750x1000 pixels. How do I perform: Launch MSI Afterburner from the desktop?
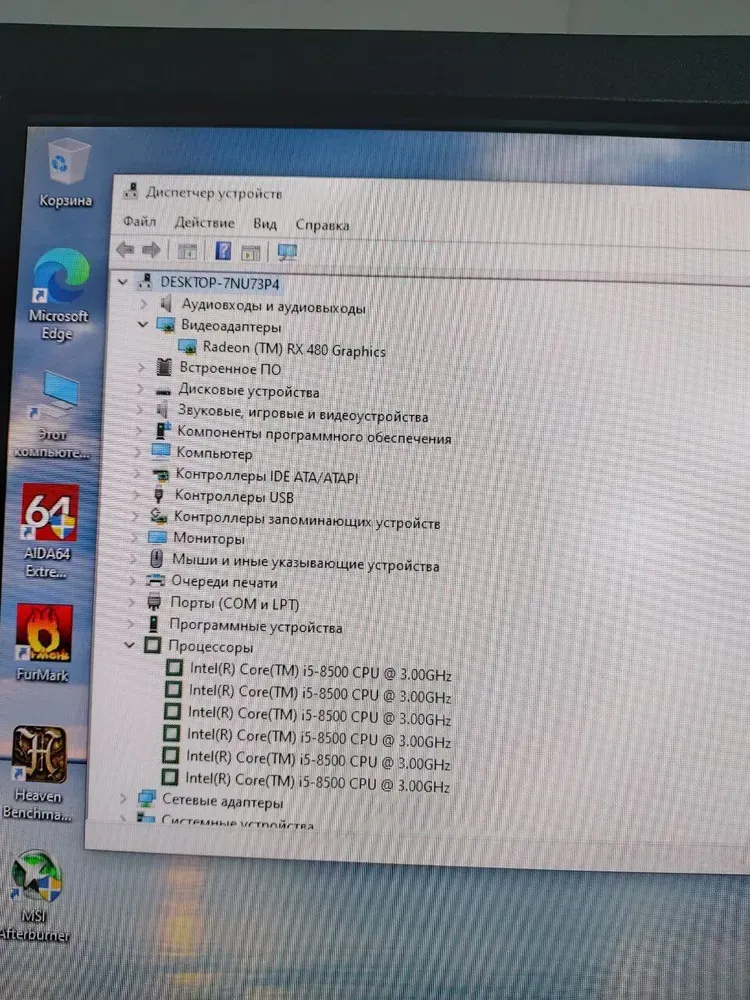tap(36, 877)
